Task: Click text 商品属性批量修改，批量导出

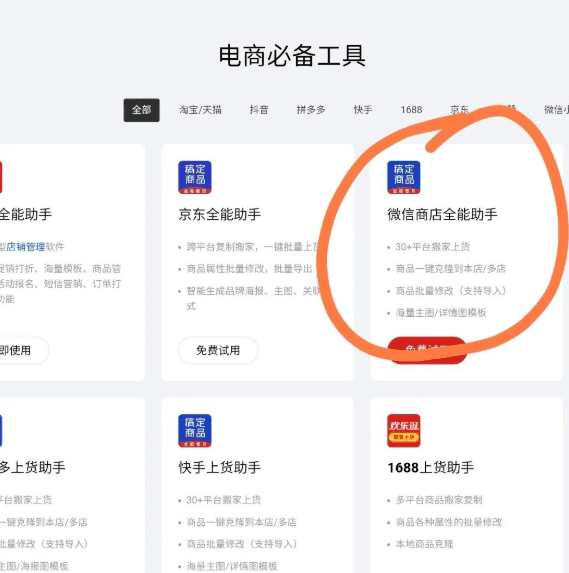Action: point(249,269)
